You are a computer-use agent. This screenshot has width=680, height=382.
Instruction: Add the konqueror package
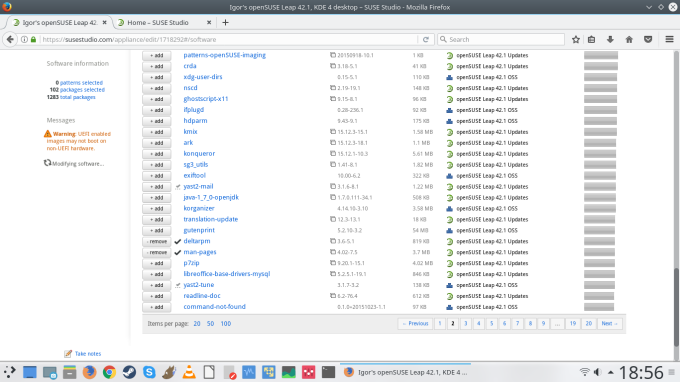coord(157,154)
